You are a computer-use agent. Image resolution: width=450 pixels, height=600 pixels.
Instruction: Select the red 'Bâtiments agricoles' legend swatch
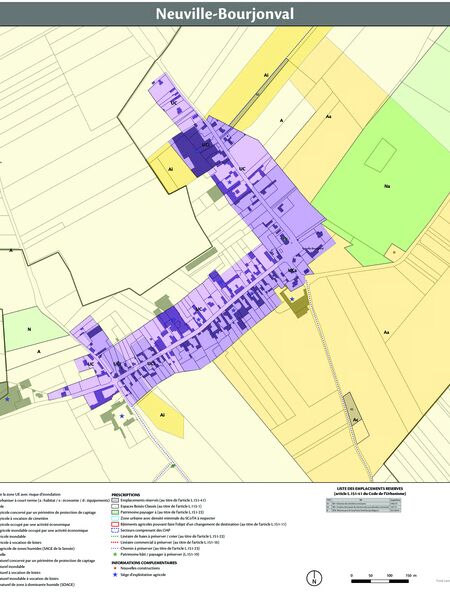click(115, 524)
